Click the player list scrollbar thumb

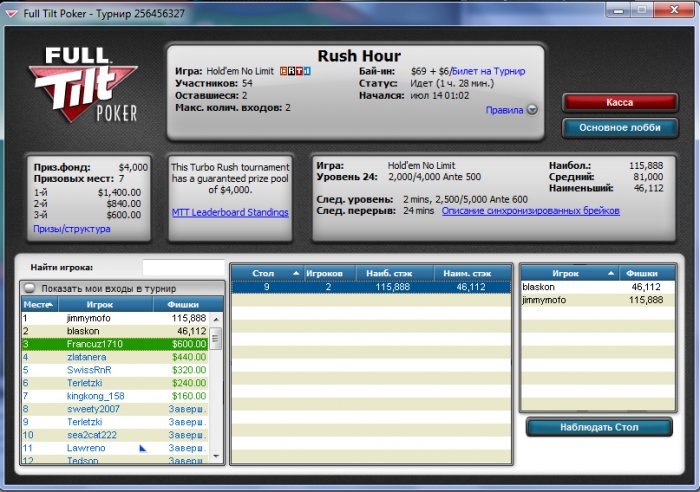pos(216,338)
